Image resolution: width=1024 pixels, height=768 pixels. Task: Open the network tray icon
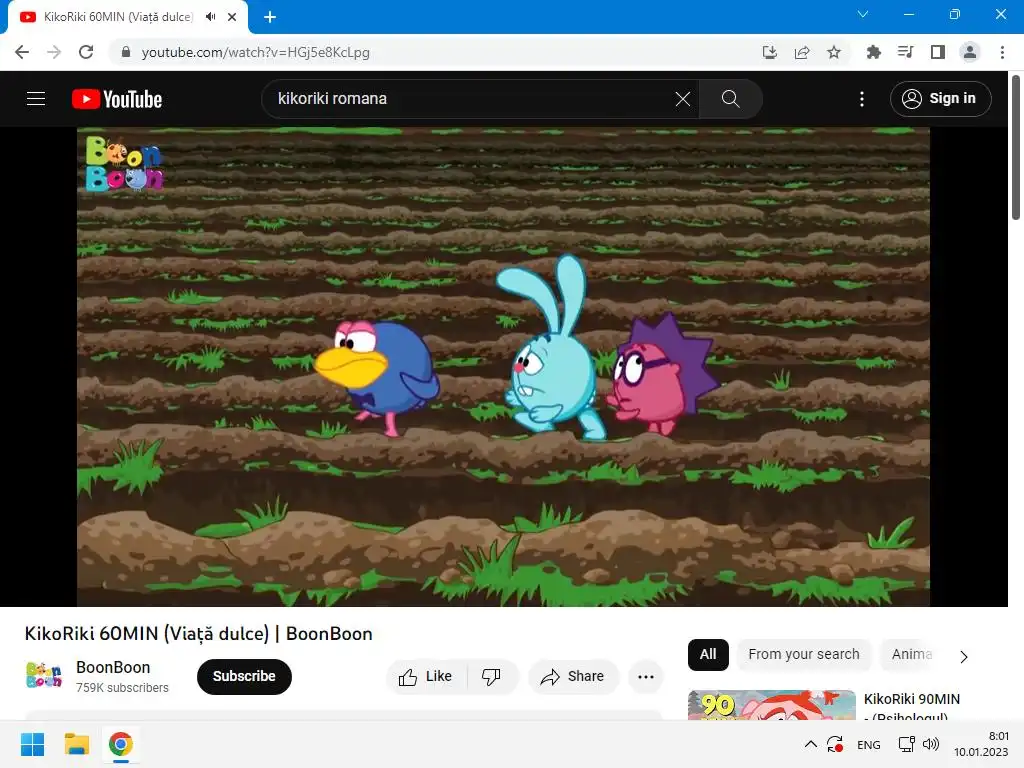point(906,744)
